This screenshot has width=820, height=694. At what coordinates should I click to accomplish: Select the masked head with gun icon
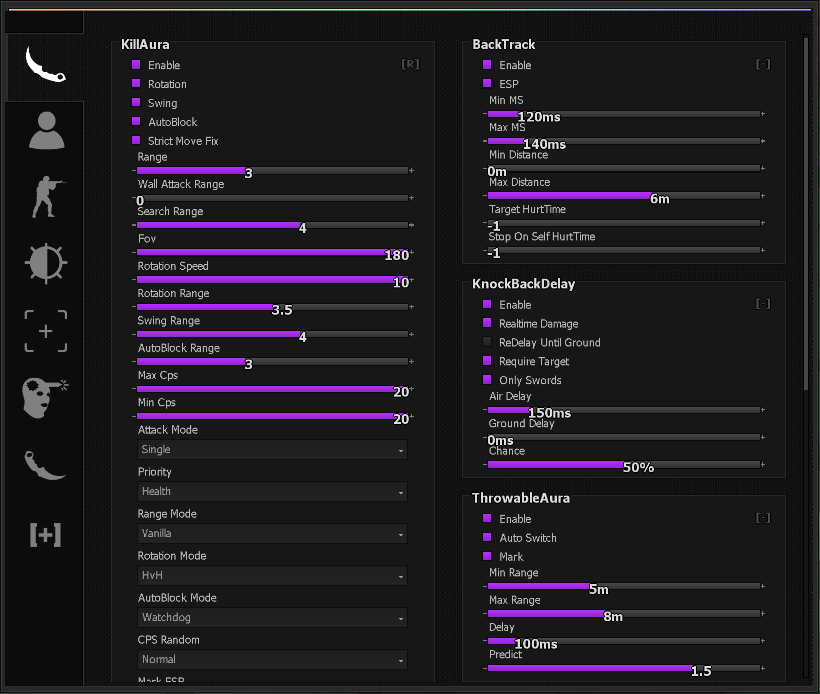coord(45,397)
